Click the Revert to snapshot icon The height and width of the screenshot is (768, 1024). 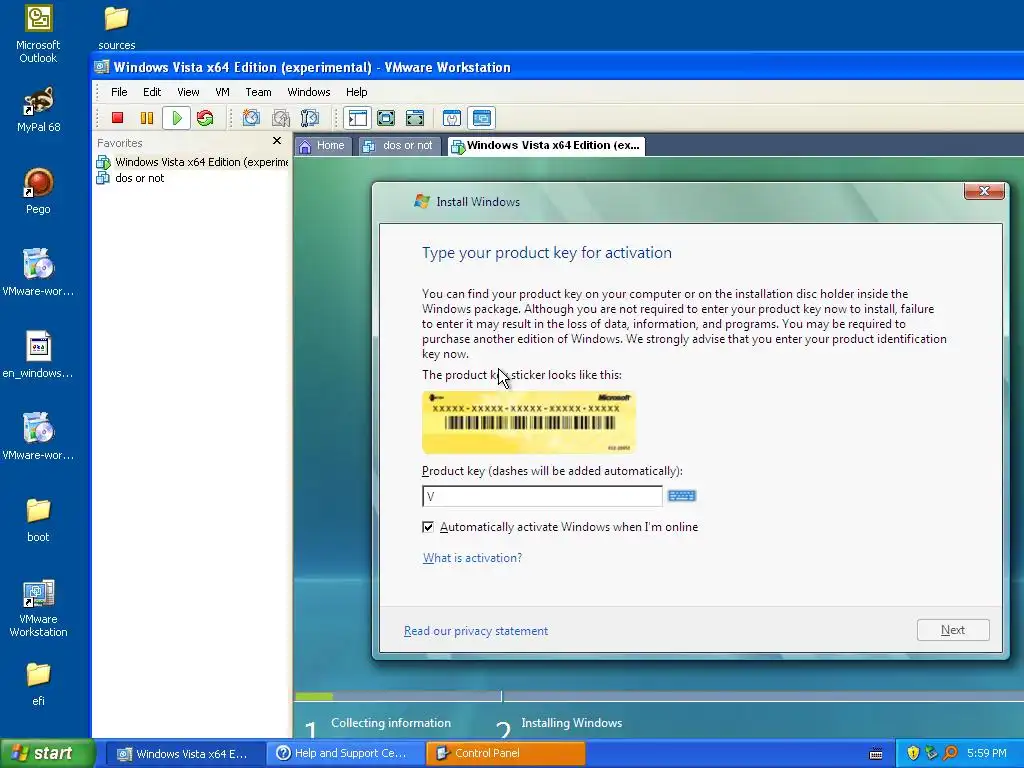[x=281, y=118]
